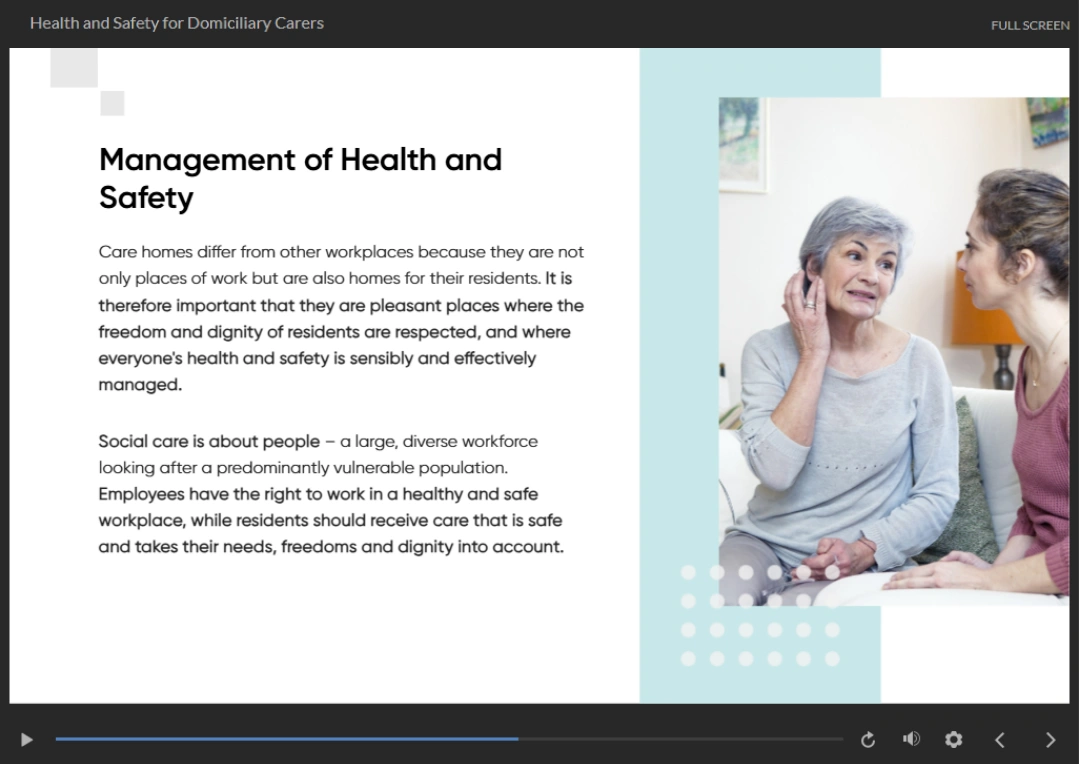Click the course title Health and Safety for Domiciliary Carers
This screenshot has height=764, width=1080.
[177, 23]
